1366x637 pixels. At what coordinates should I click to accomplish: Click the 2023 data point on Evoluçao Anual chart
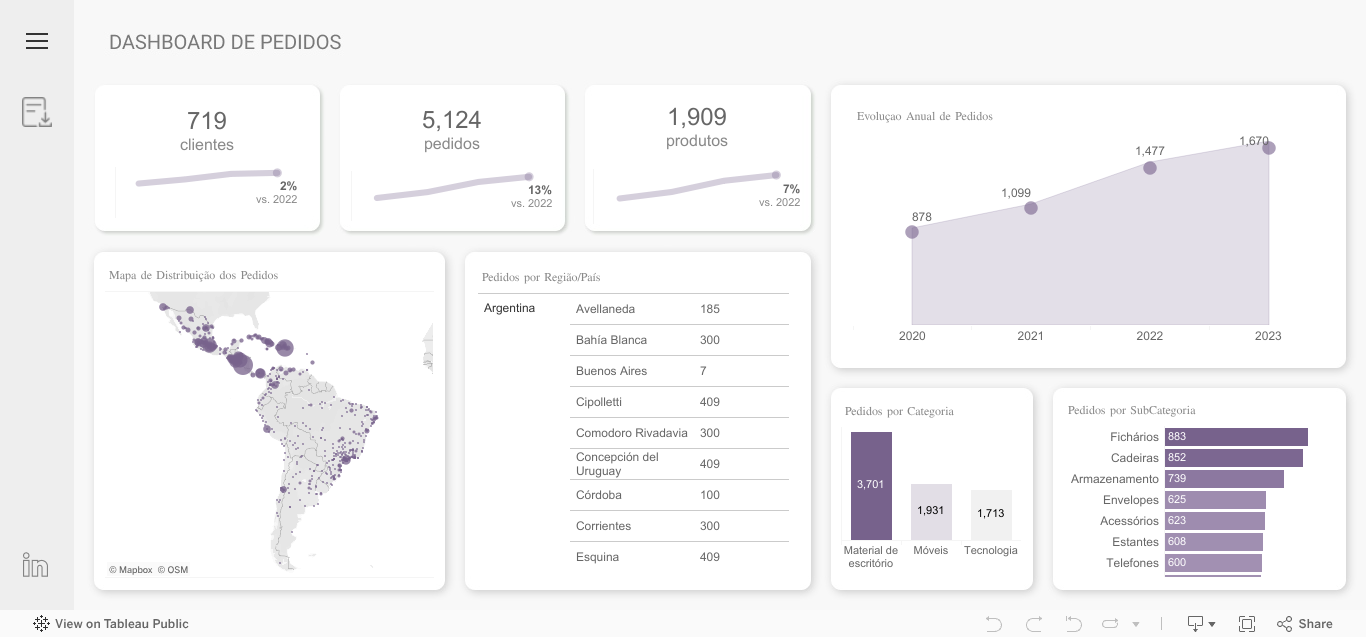(x=1268, y=148)
